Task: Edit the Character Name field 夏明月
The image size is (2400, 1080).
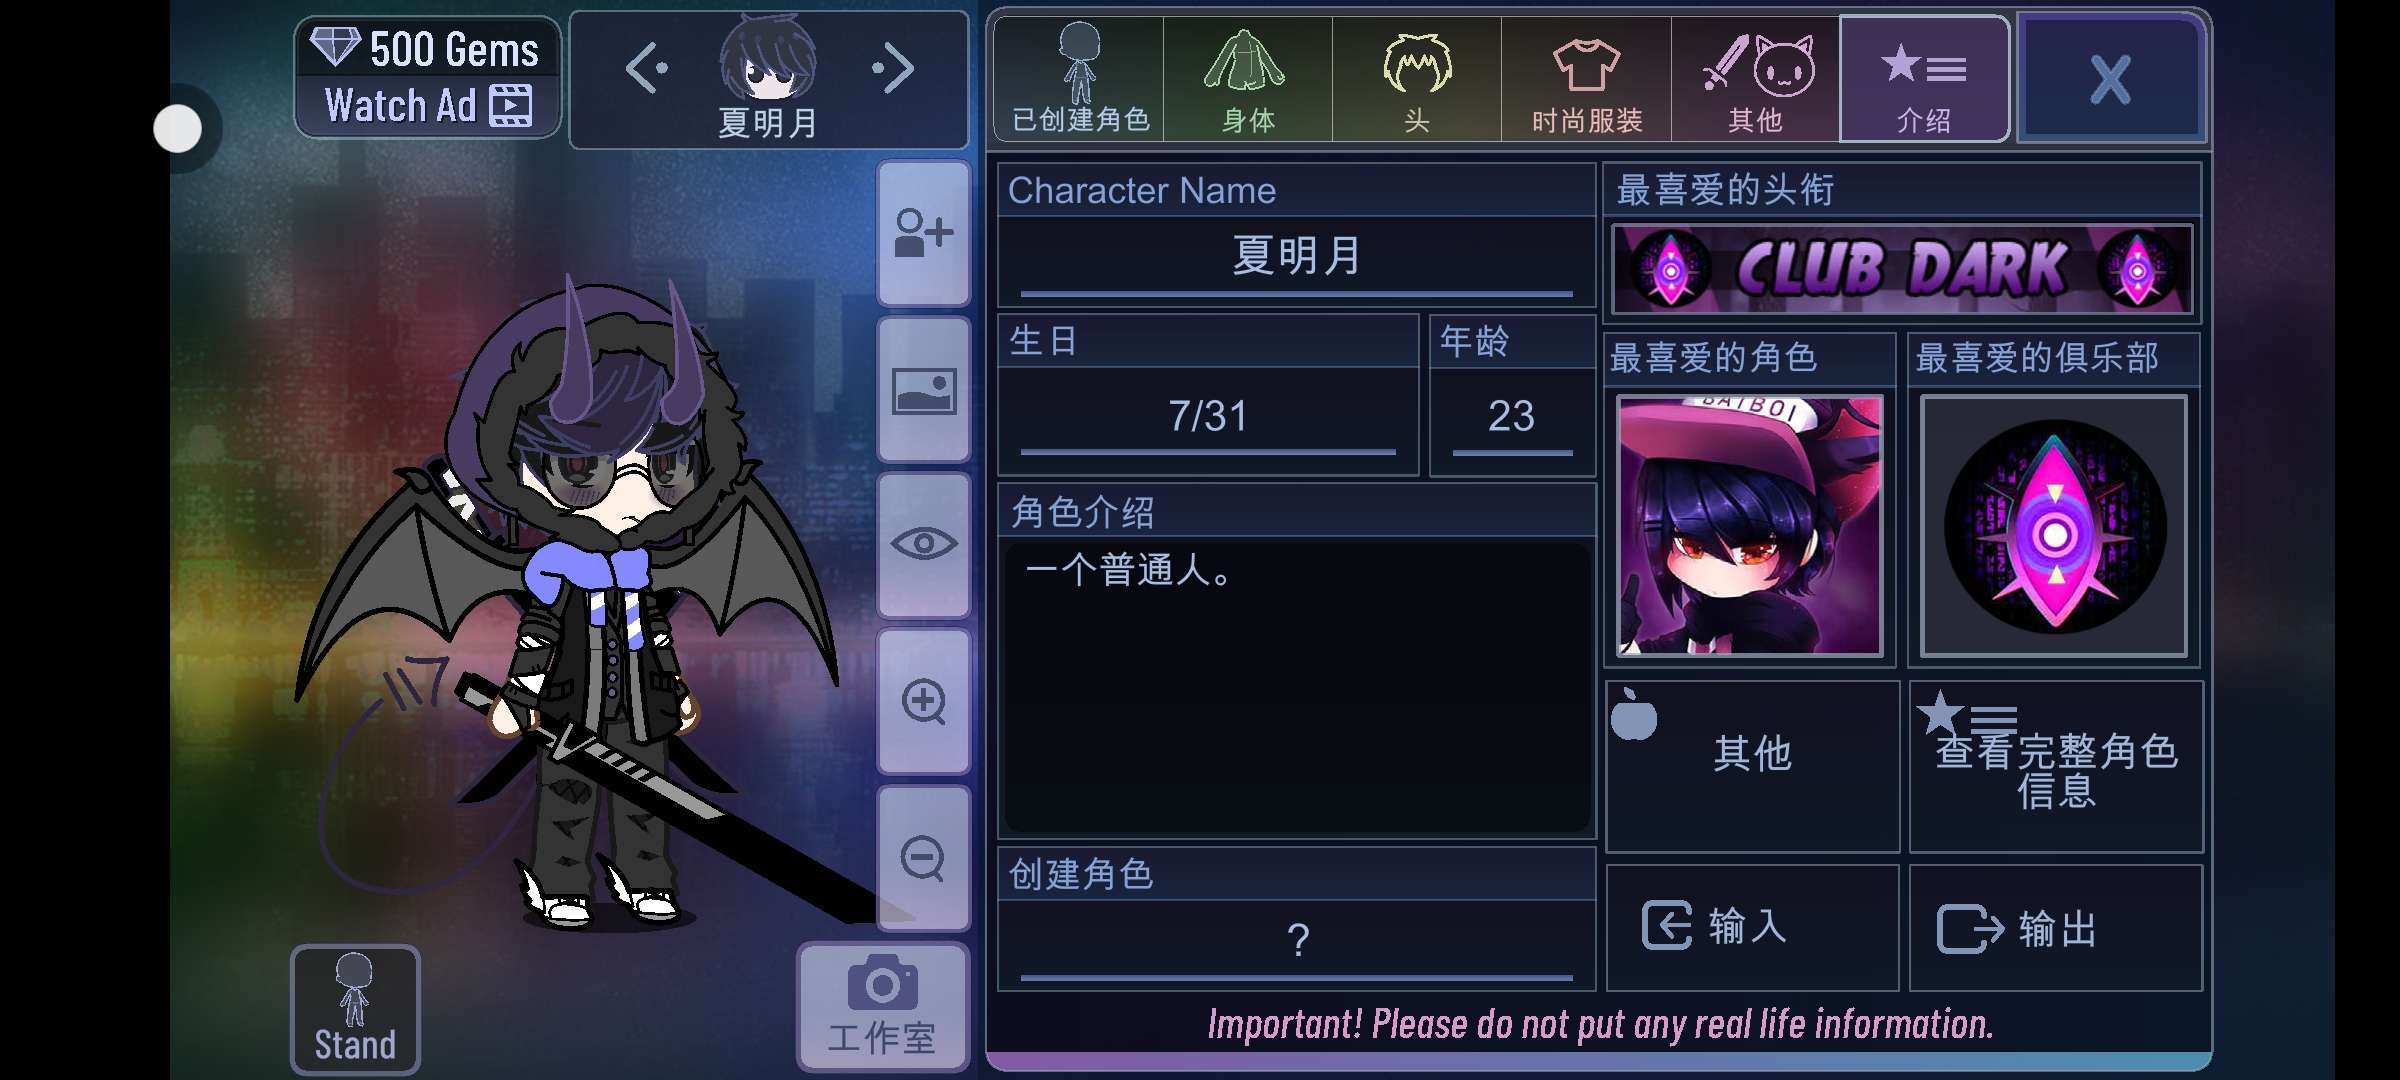Action: (x=1296, y=258)
